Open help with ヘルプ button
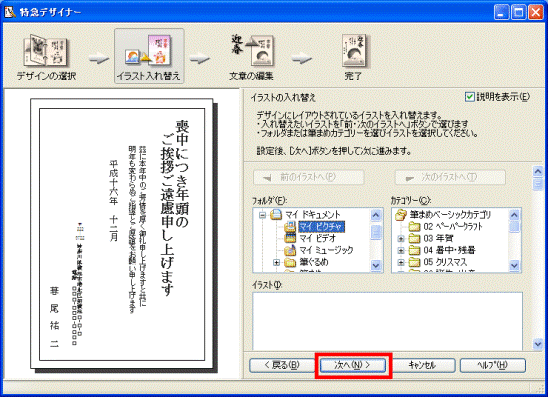Viewport: 548px width, 397px height. click(x=493, y=365)
